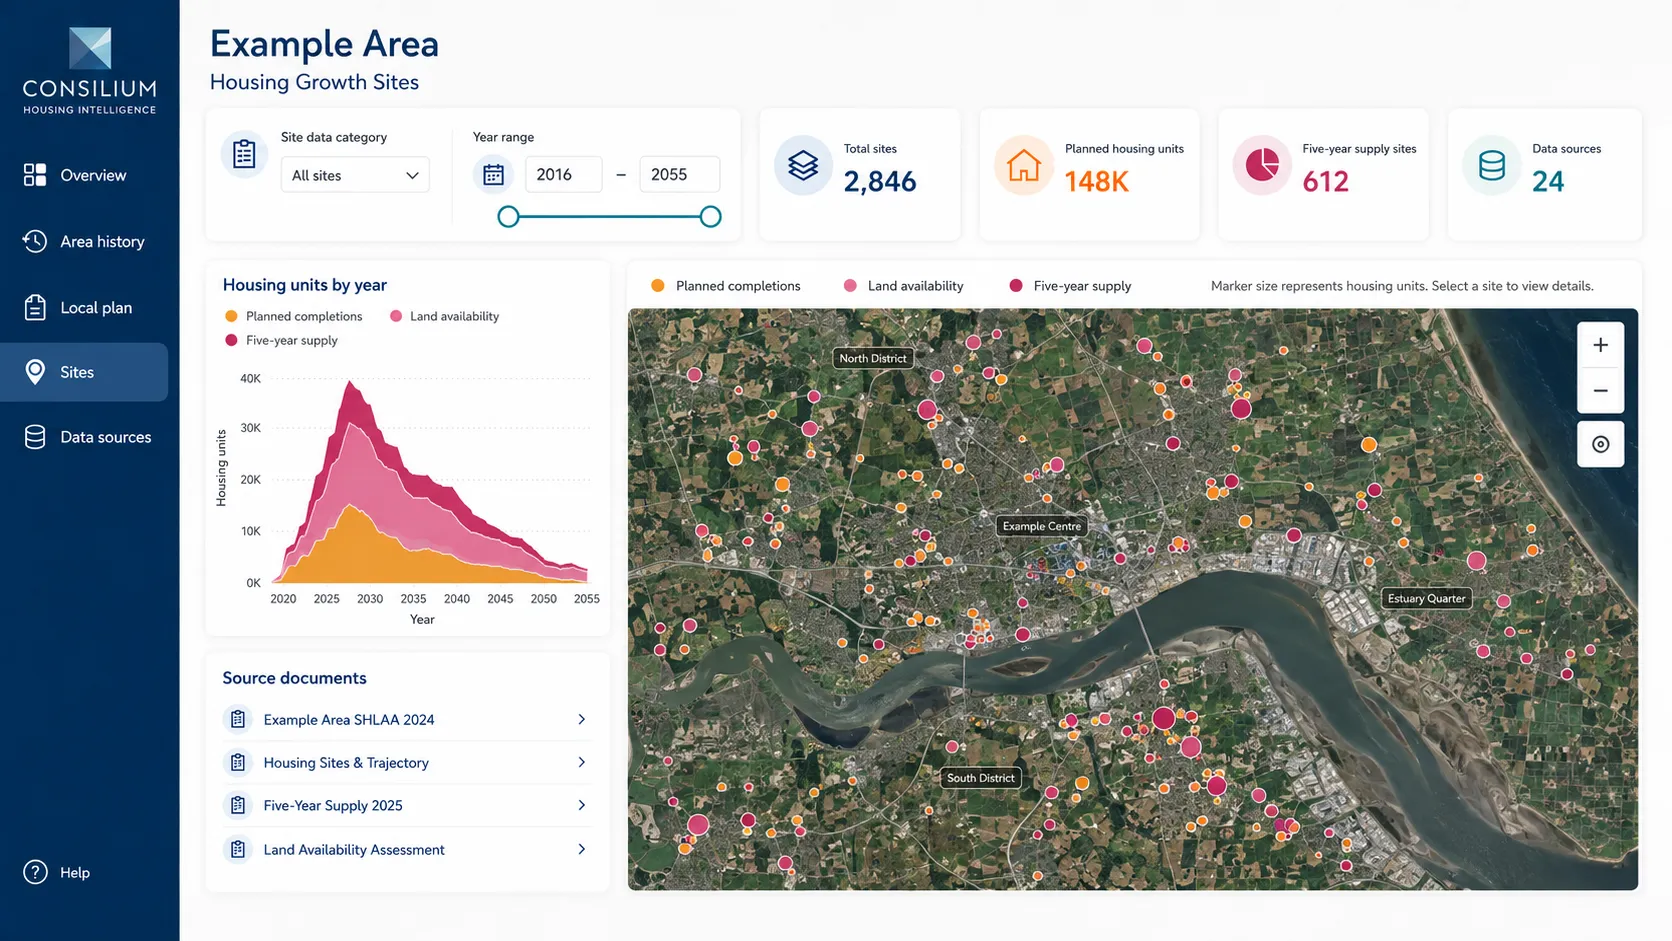
Task: Toggle Land availability in the chart legend
Action: [x=444, y=316]
